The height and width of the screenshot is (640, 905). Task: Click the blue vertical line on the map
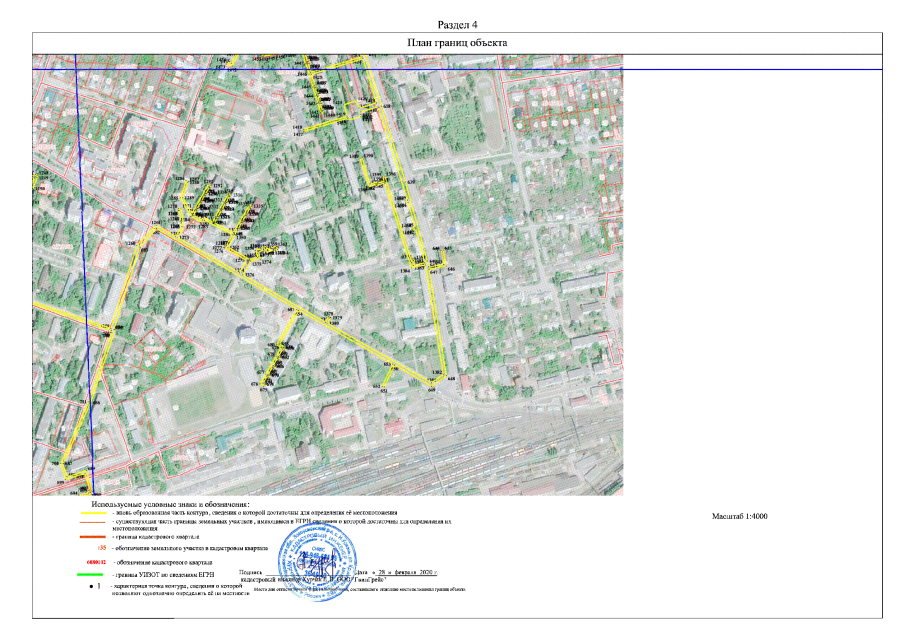click(x=81, y=250)
